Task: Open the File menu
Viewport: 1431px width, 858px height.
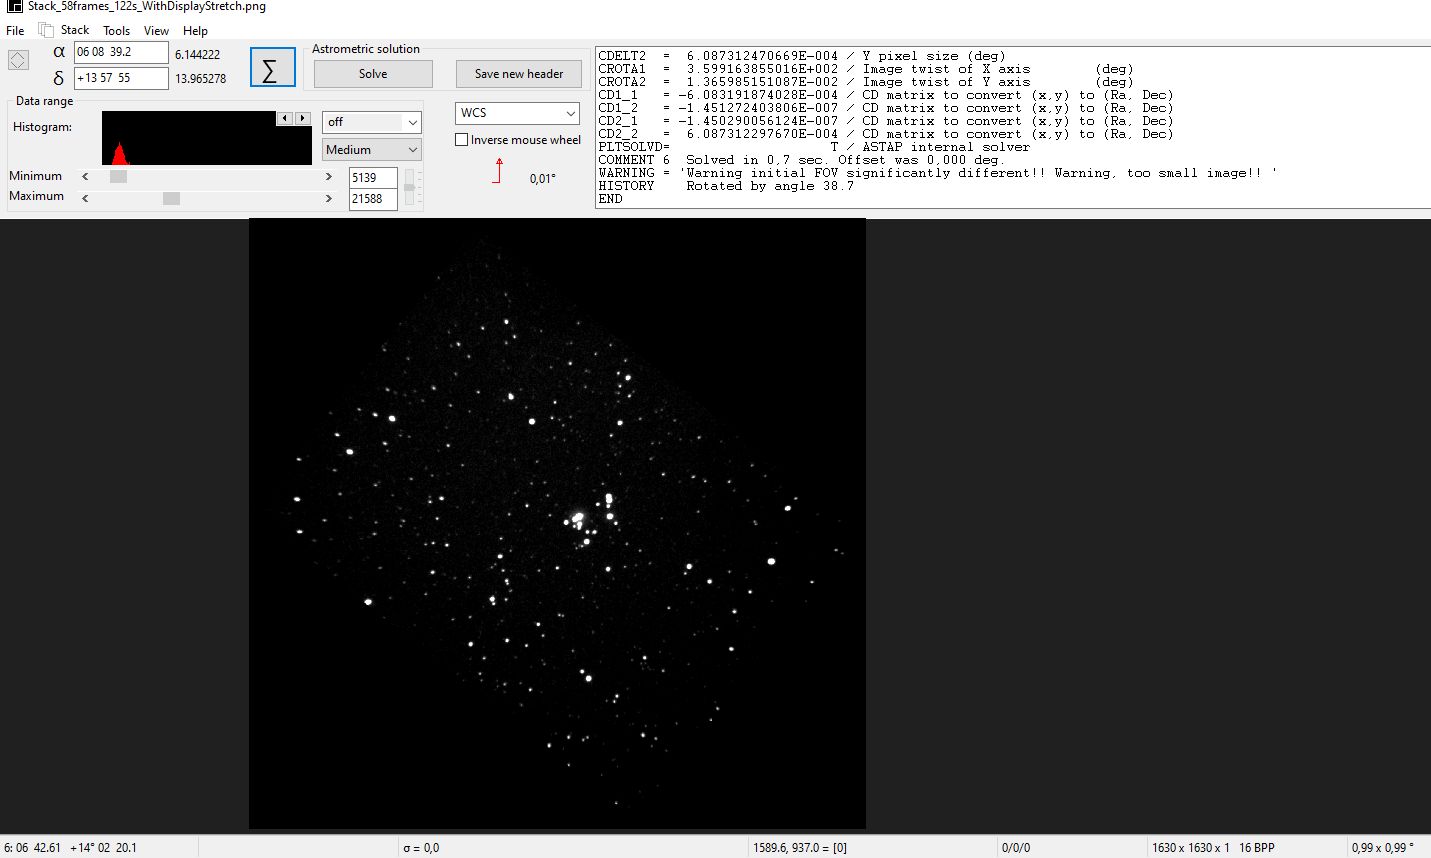Action: 15,31
